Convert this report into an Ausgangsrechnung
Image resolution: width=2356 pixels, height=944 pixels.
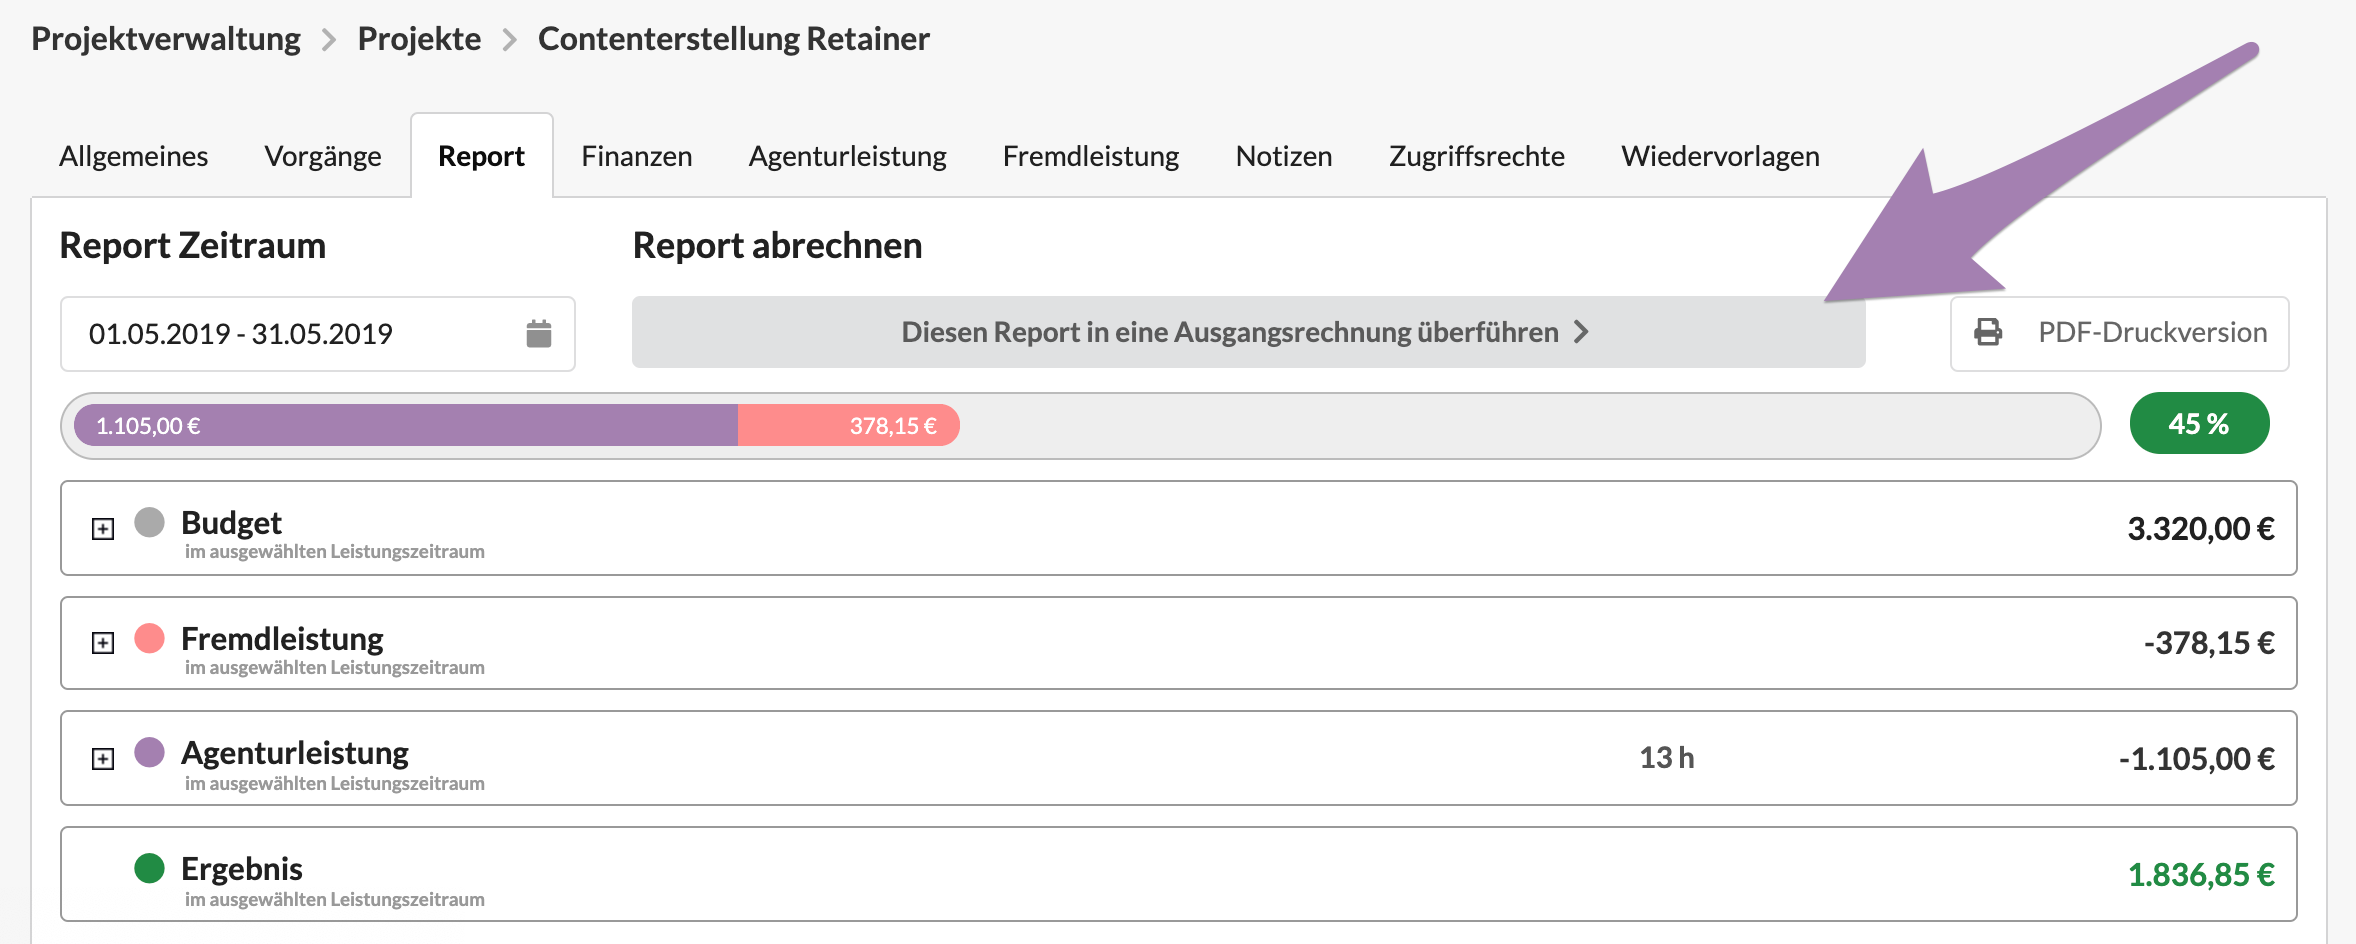1247,332
